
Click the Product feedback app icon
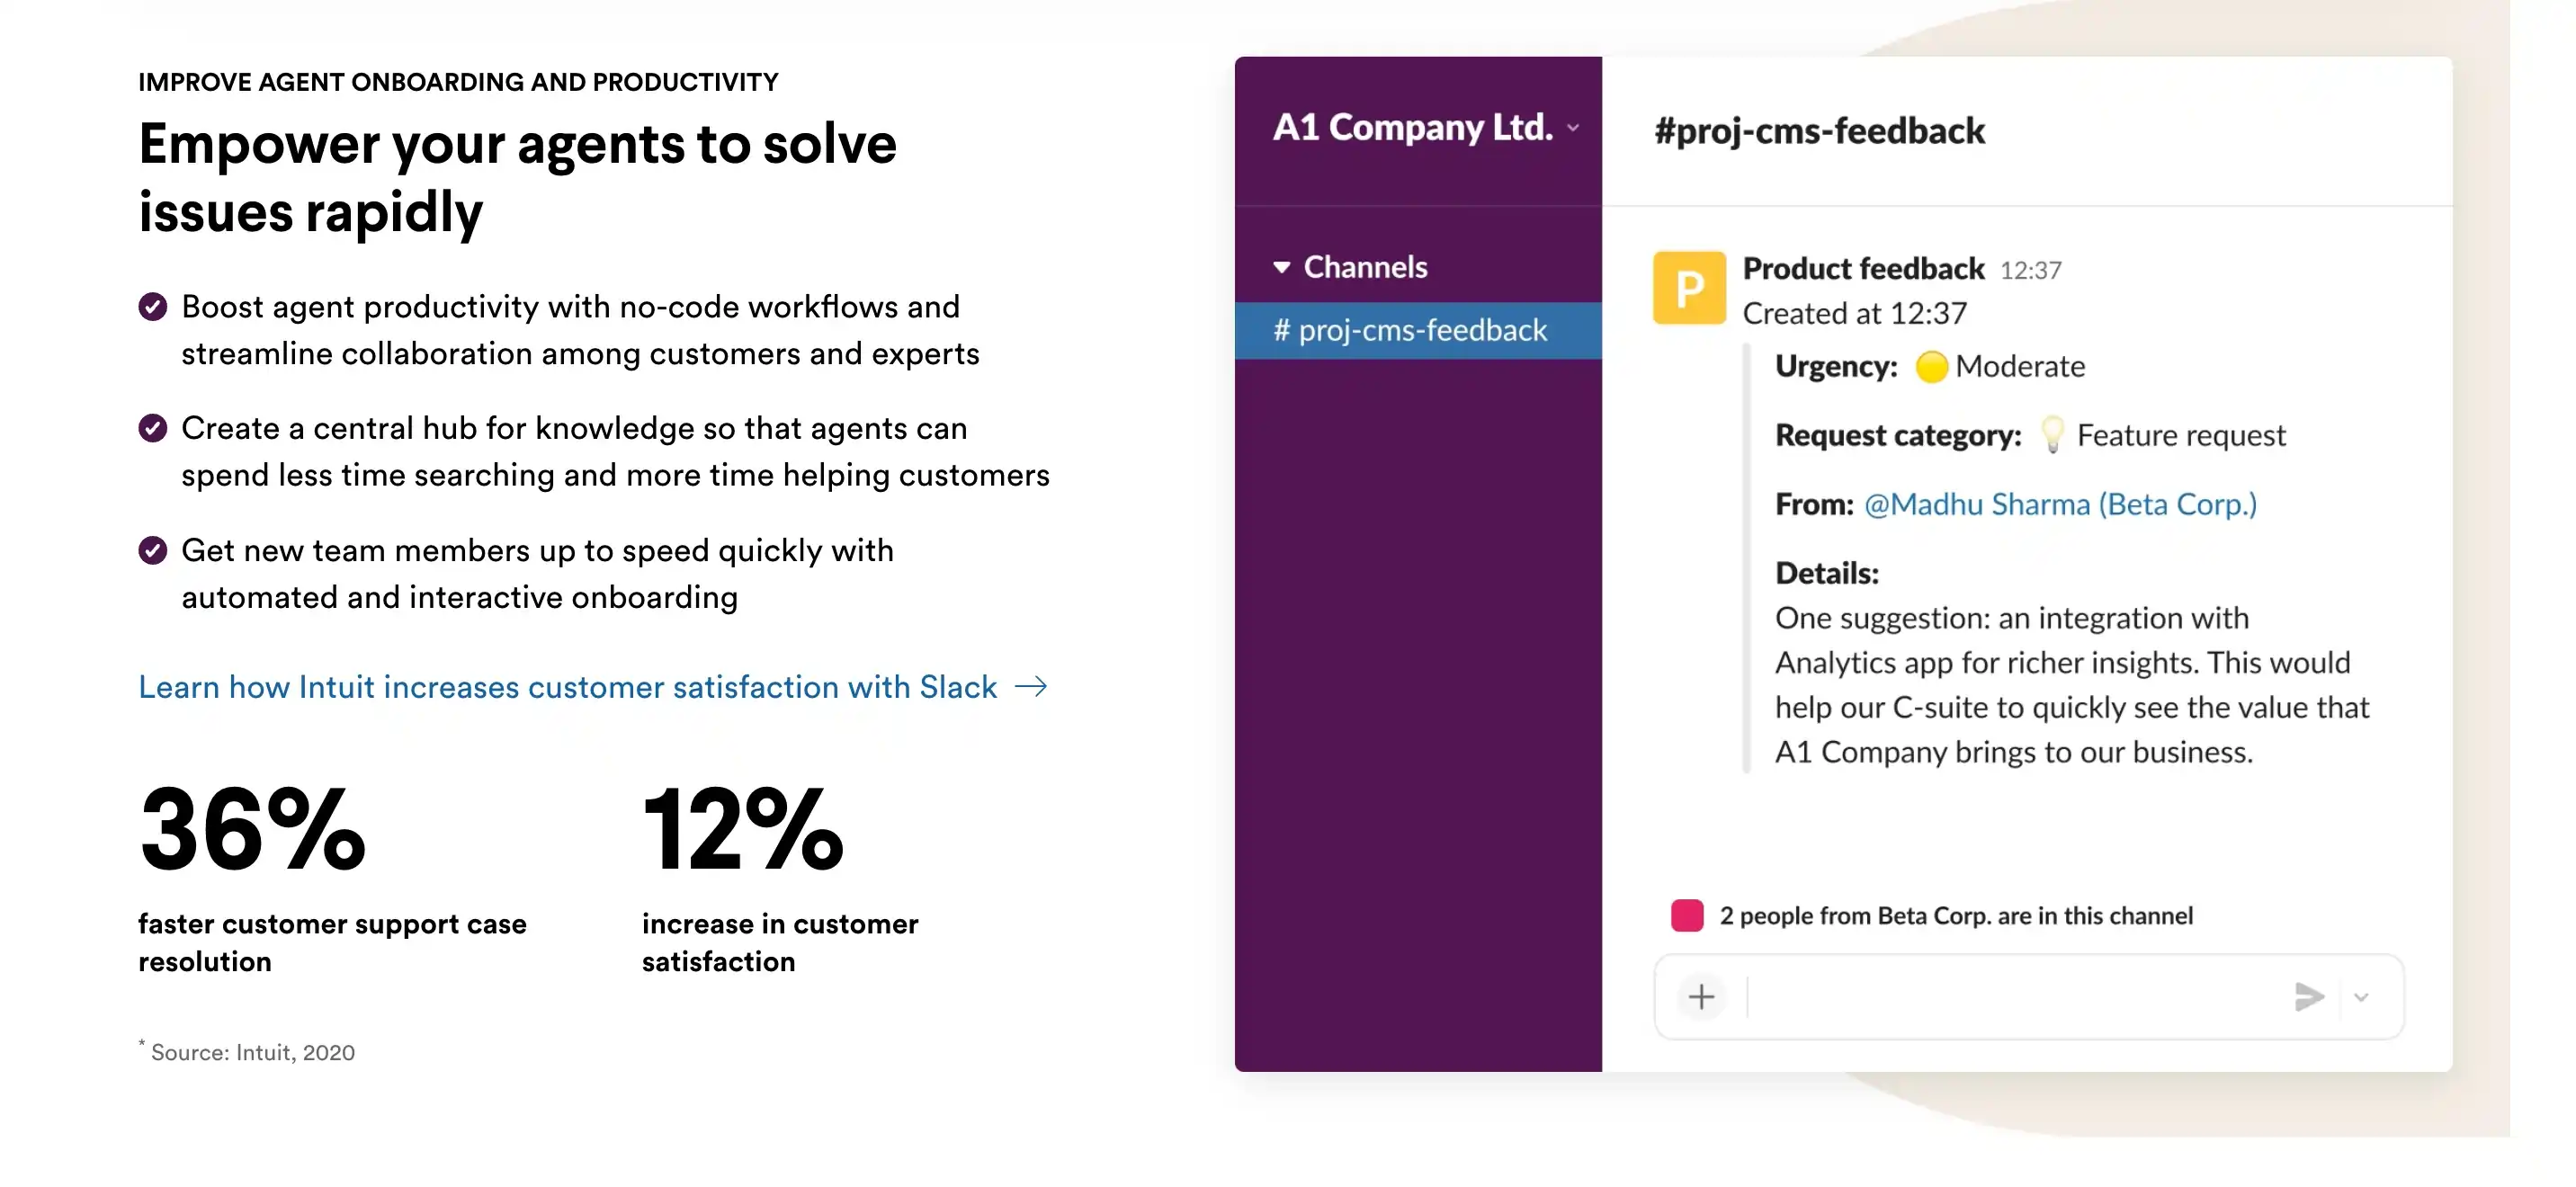(x=1690, y=288)
